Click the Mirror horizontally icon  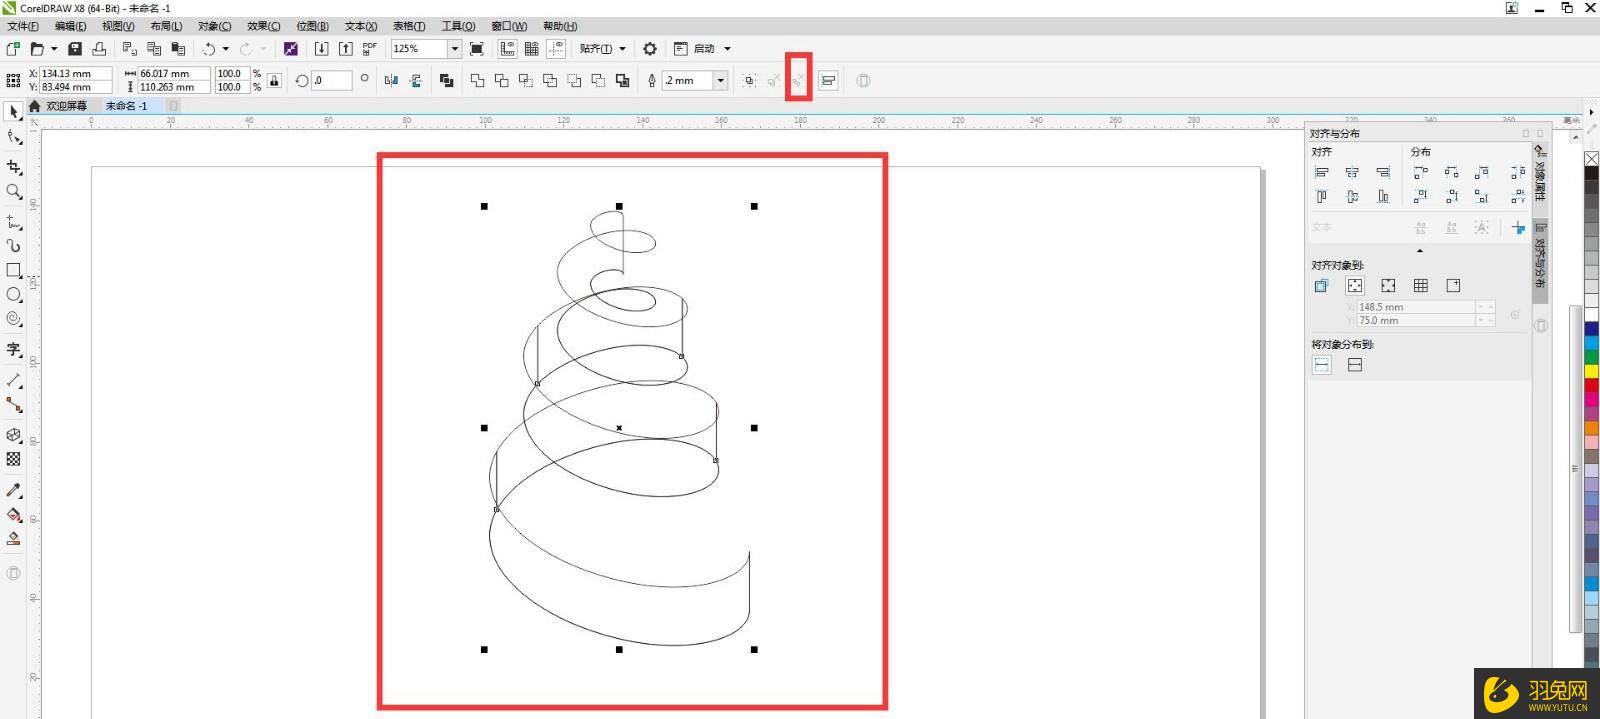pyautogui.click(x=391, y=81)
